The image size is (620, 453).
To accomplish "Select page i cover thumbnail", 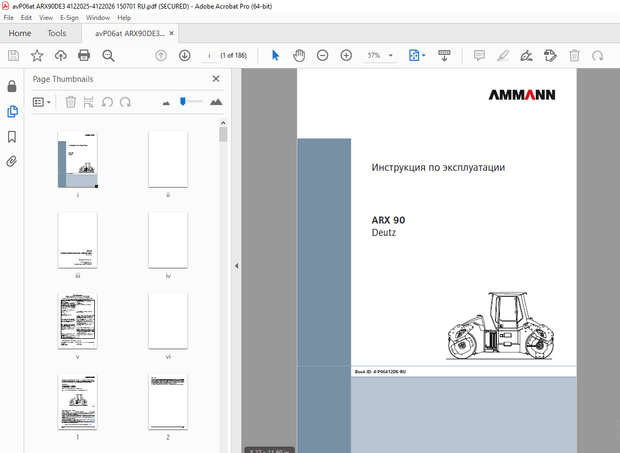I will (x=78, y=160).
